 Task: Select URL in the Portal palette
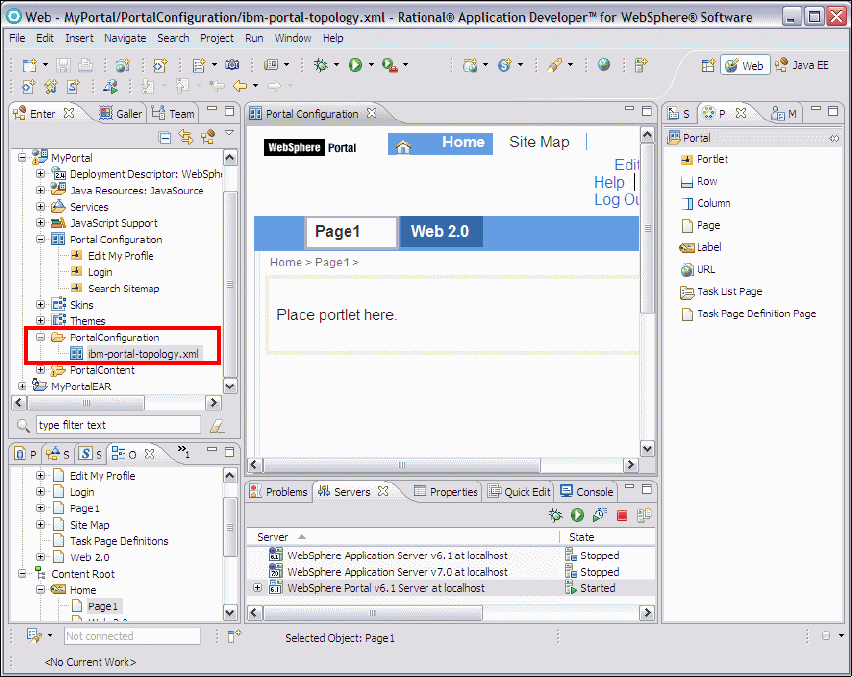tap(698, 269)
